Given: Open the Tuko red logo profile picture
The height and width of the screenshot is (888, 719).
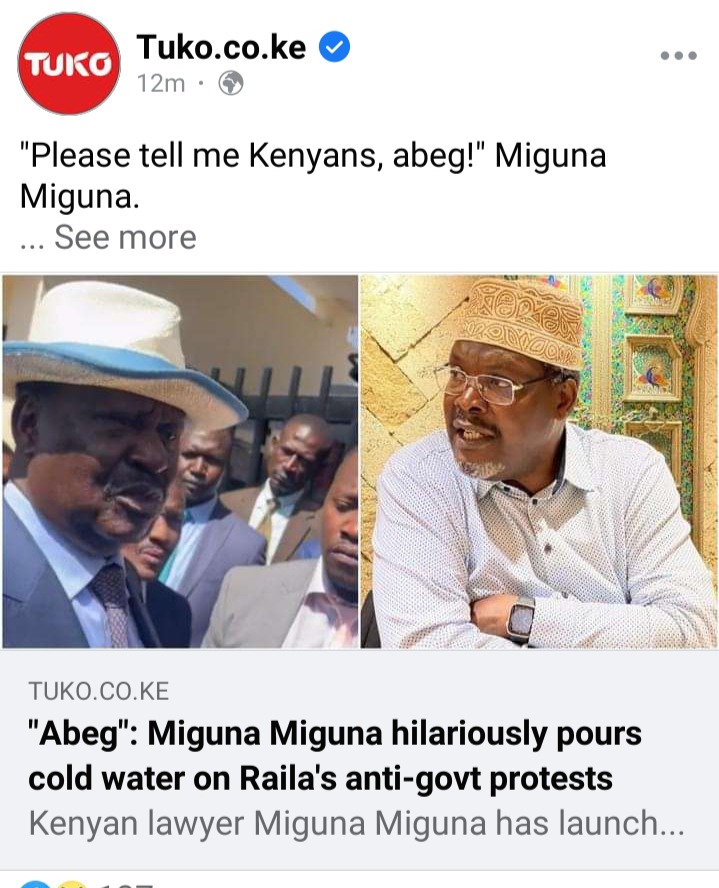Looking at the screenshot, I should click(x=69, y=63).
